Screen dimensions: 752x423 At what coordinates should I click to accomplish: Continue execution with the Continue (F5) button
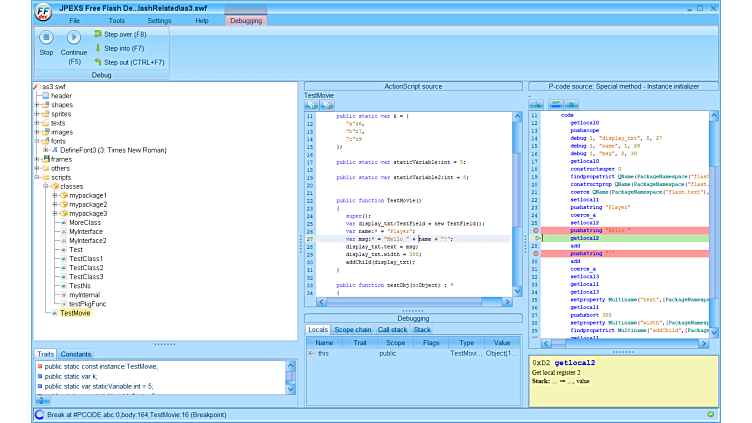(73, 47)
